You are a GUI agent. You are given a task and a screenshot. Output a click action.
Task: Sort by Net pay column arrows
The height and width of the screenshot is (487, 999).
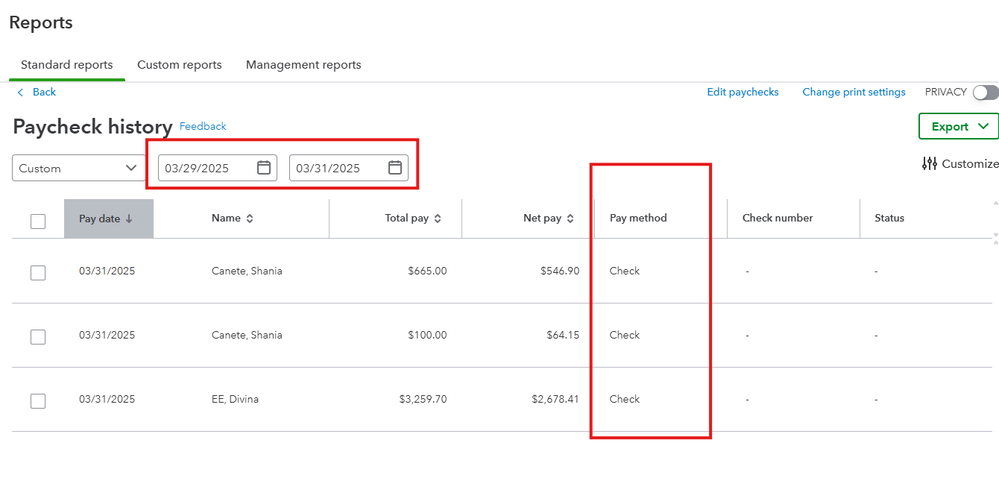(571, 219)
